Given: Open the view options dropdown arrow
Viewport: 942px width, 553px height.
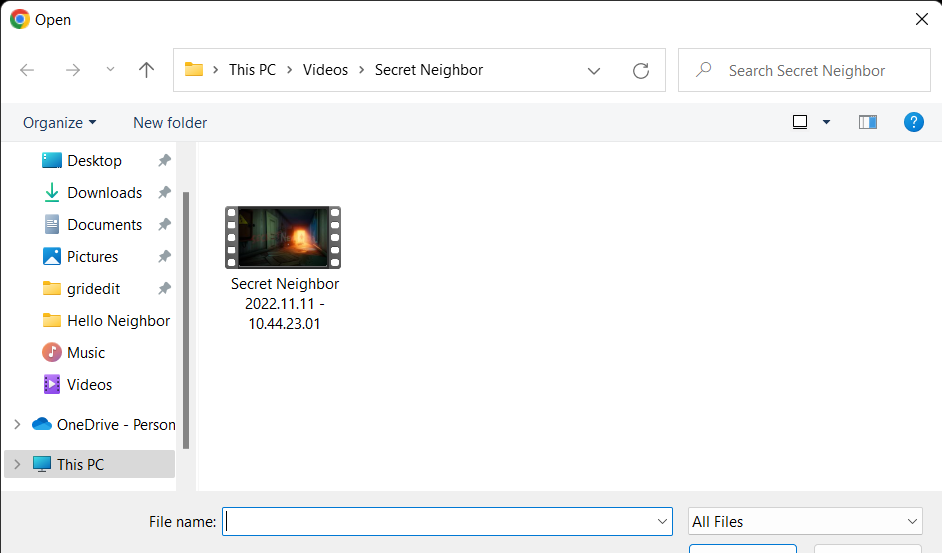Looking at the screenshot, I should 826,122.
